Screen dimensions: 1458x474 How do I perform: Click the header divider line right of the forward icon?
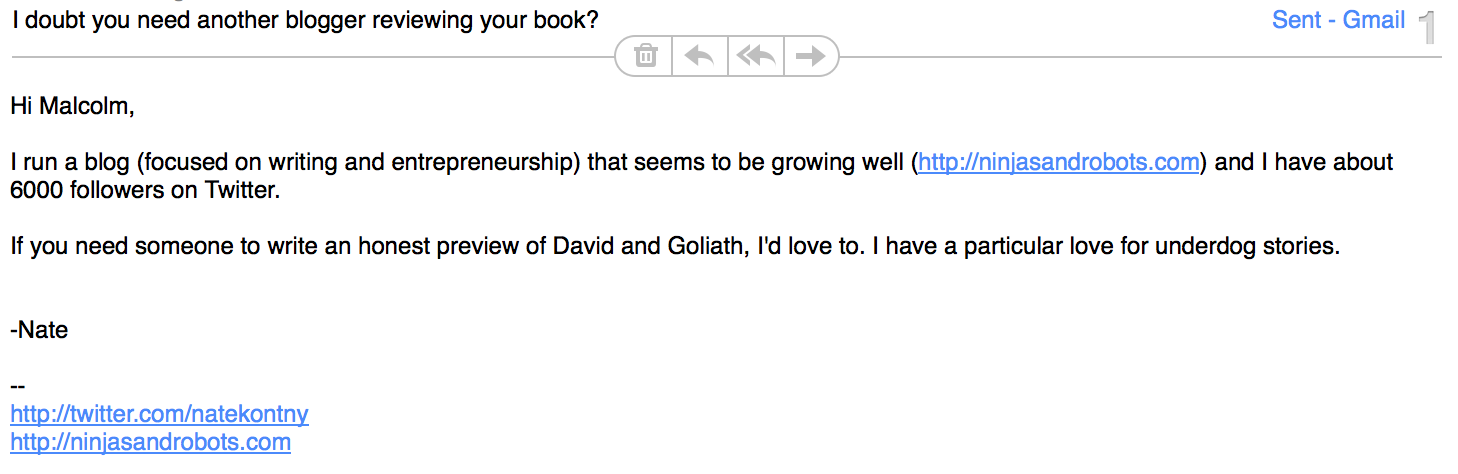pyautogui.click(x=1140, y=57)
